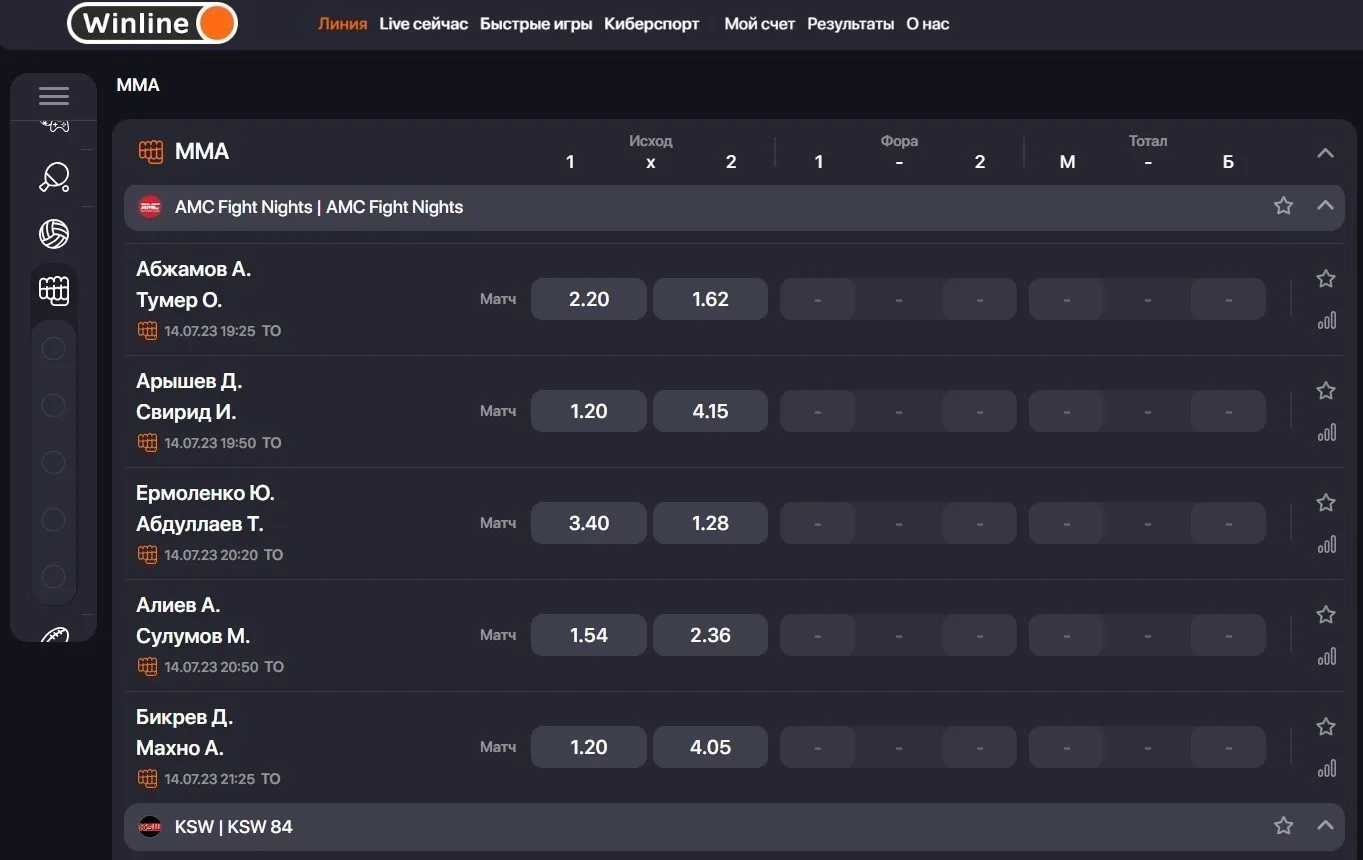This screenshot has width=1363, height=860.
Task: Favorite the KSW 84 league
Action: point(1283,826)
